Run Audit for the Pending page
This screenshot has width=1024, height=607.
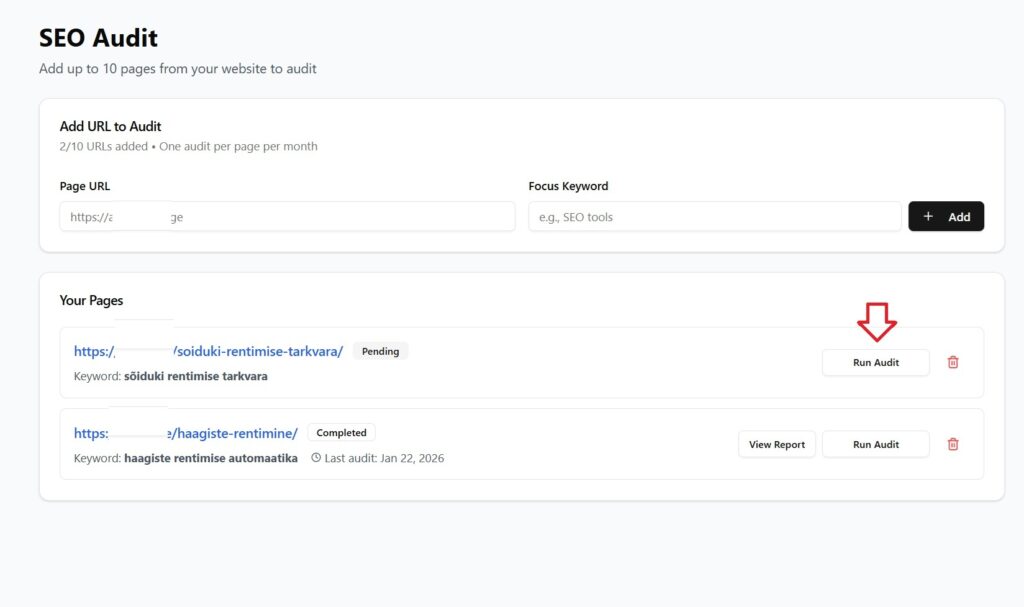[875, 362]
